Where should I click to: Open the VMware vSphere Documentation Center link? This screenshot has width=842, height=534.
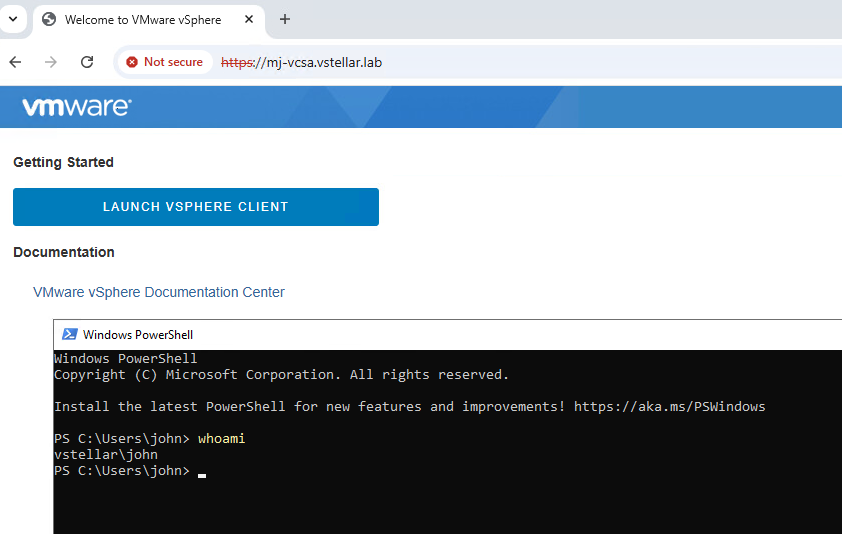coord(159,292)
